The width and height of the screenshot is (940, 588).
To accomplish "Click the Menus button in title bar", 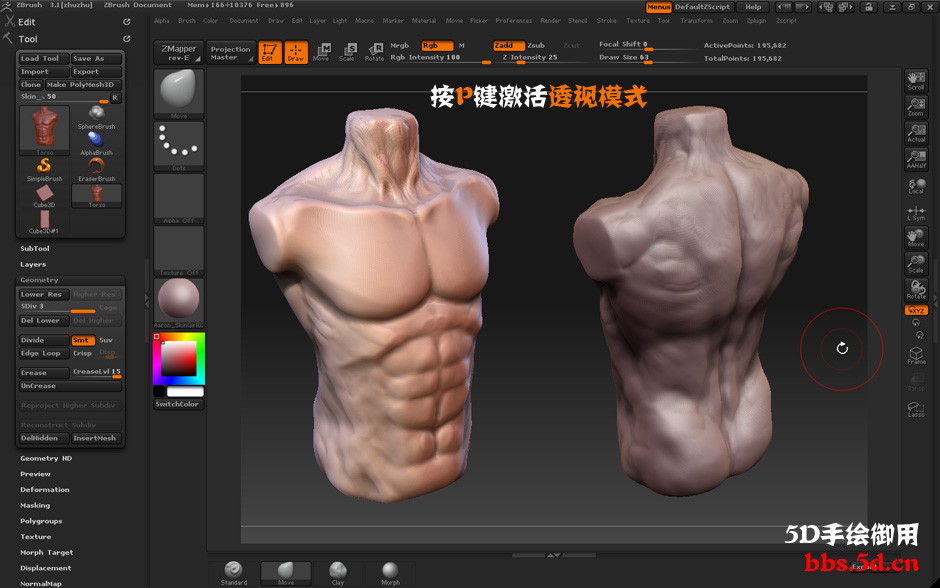I will pyautogui.click(x=658, y=7).
